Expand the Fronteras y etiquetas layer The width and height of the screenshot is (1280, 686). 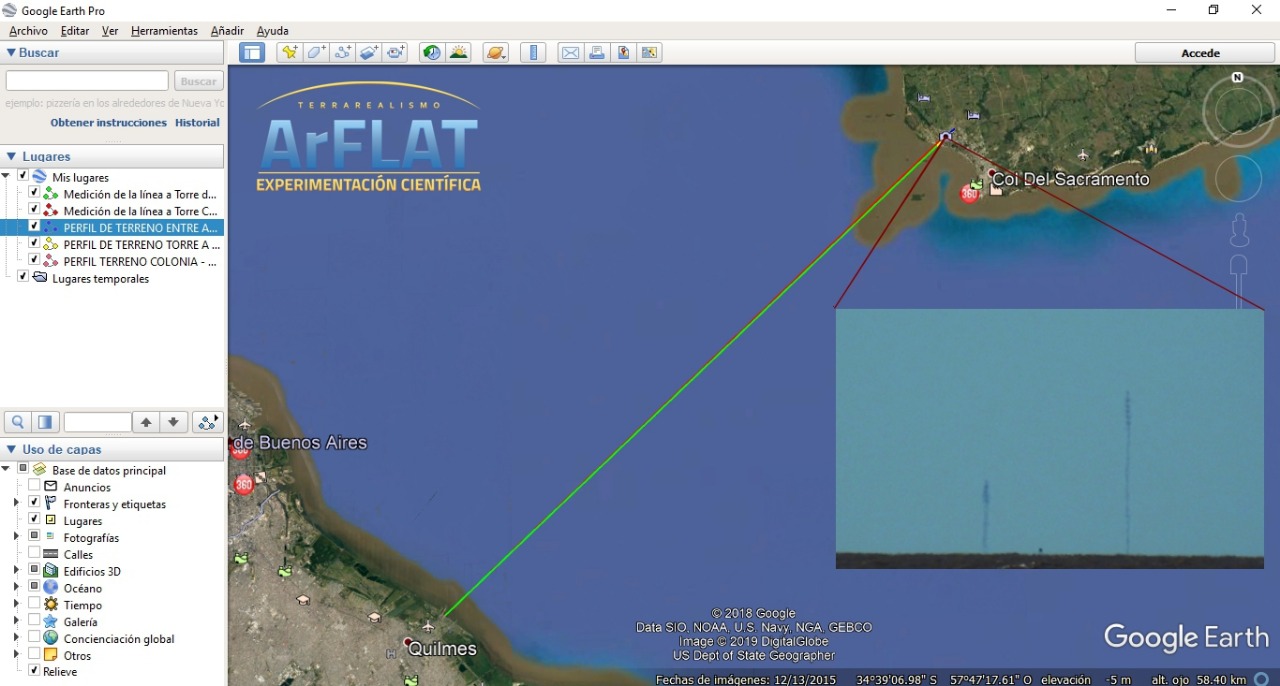16,504
